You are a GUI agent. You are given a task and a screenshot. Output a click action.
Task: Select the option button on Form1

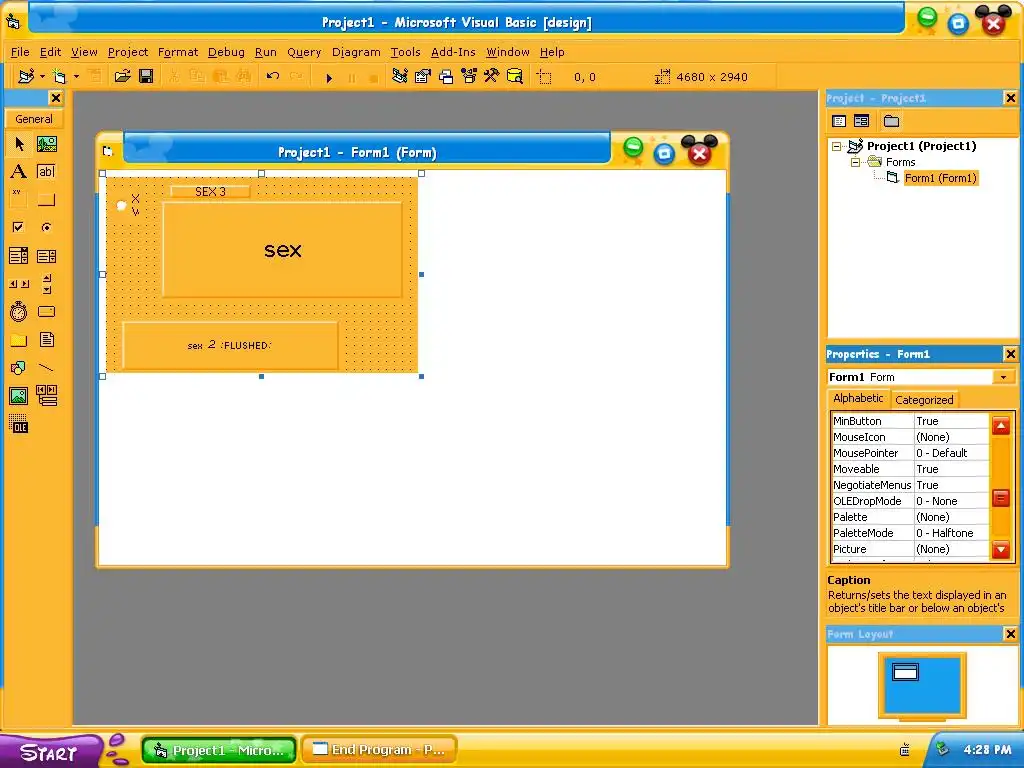[128, 204]
